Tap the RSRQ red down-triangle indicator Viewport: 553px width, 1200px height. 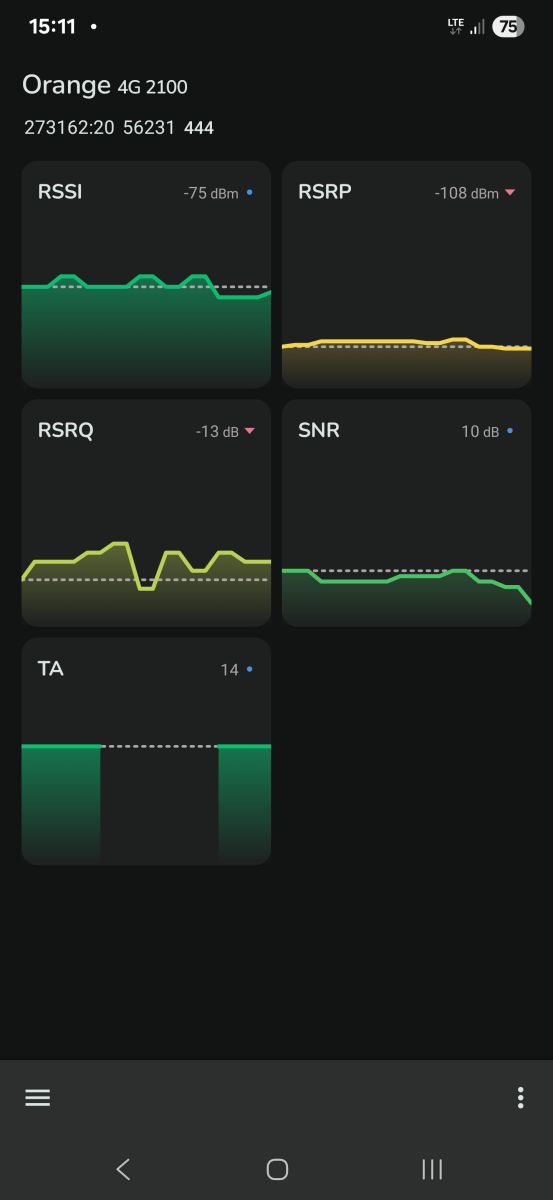coord(250,431)
